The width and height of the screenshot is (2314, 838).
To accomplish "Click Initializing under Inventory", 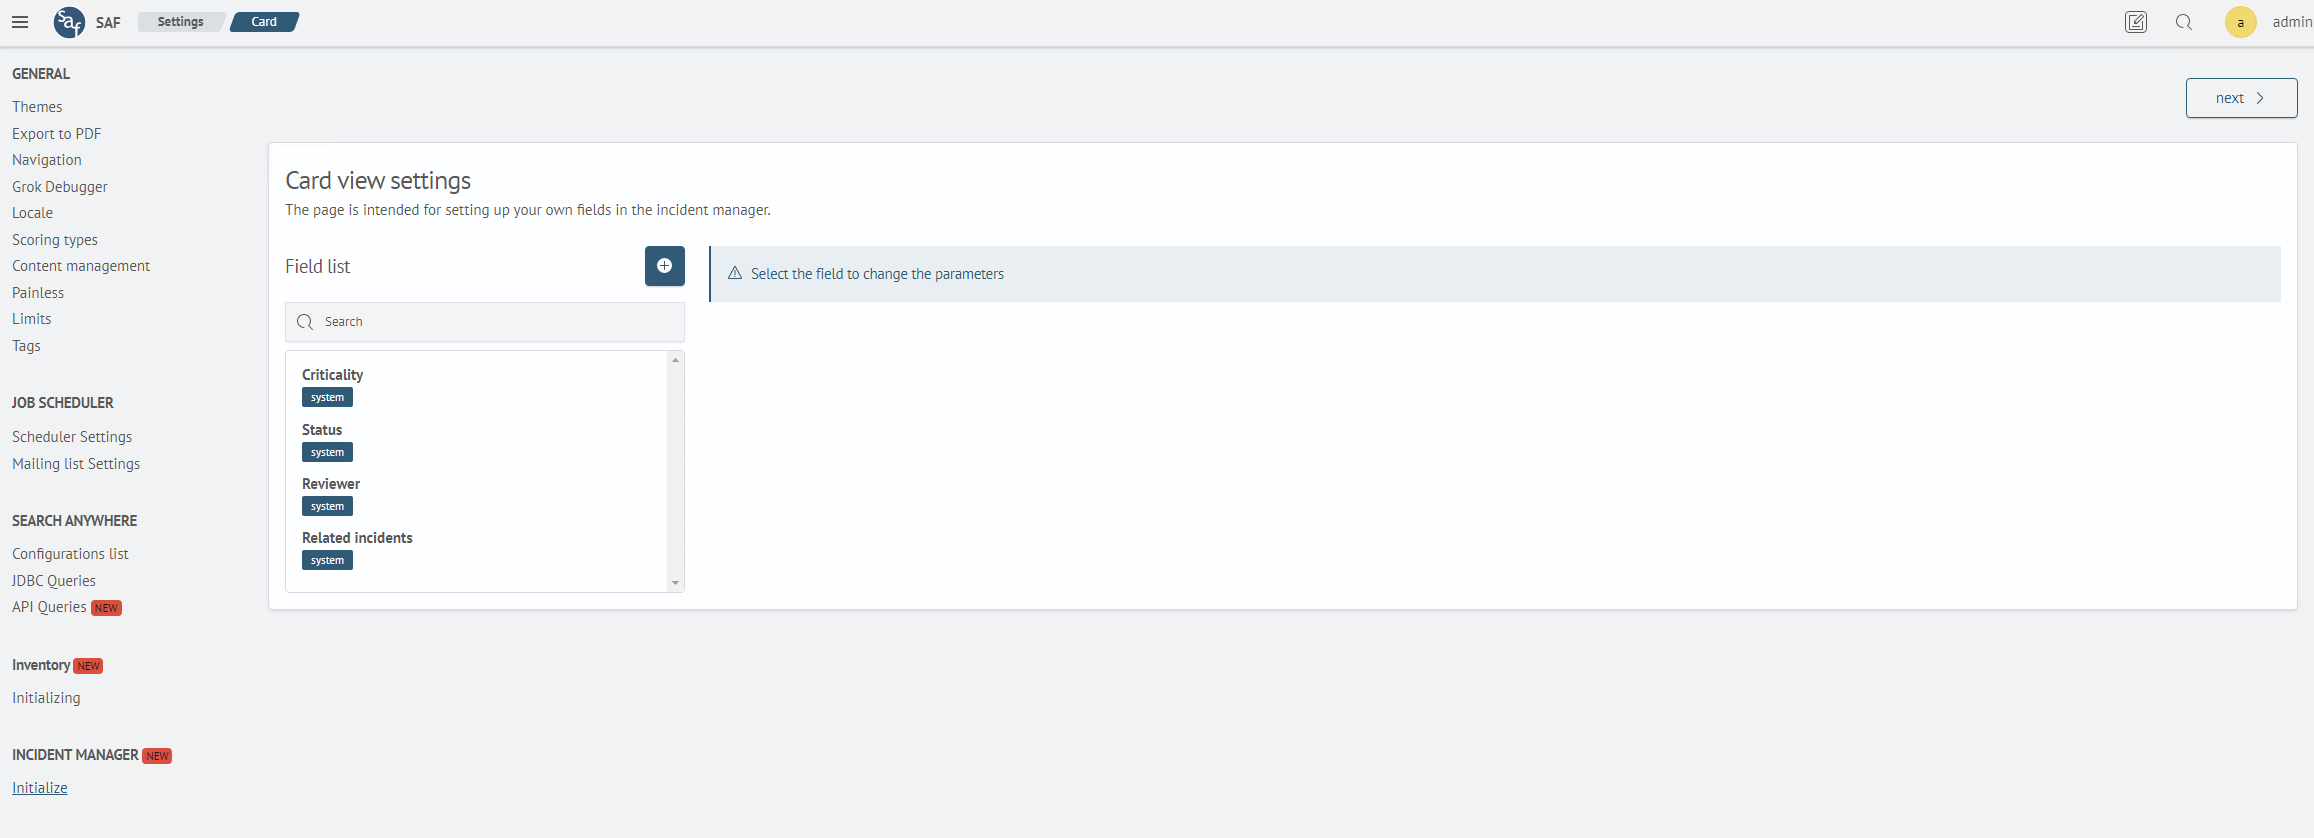I will tap(46, 698).
